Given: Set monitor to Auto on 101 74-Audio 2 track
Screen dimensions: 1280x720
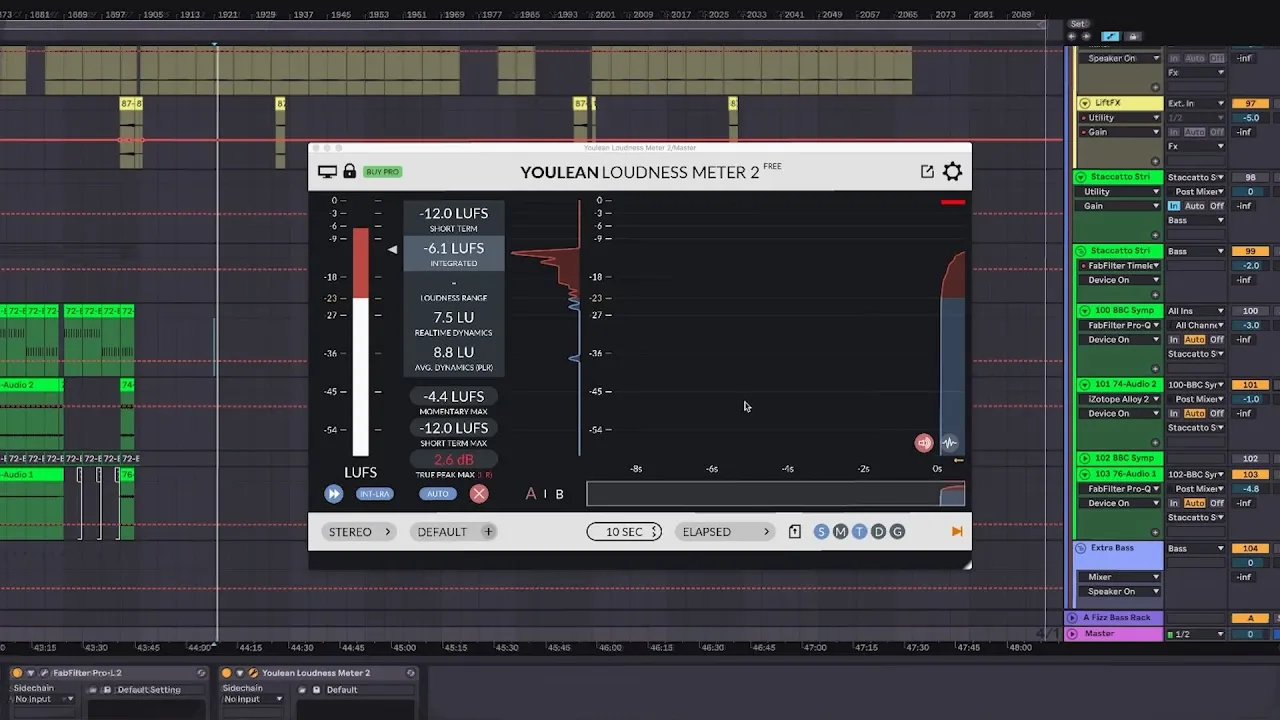Looking at the screenshot, I should (1195, 414).
